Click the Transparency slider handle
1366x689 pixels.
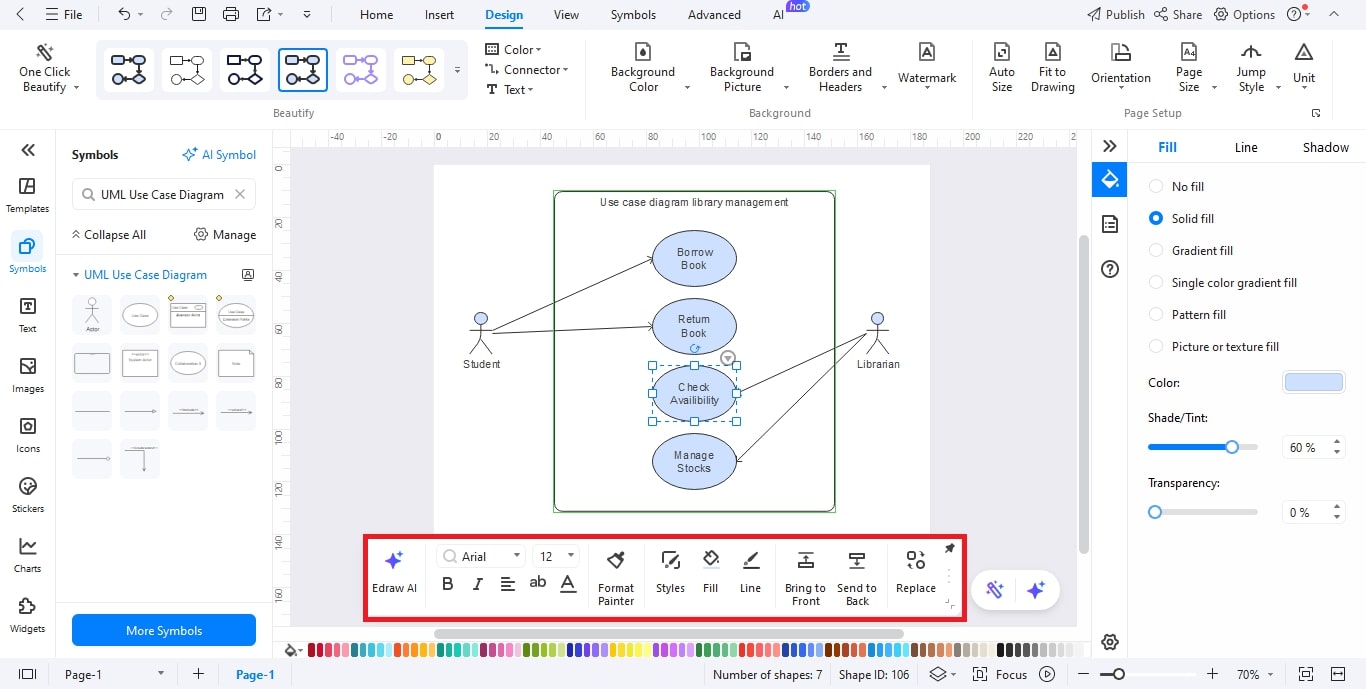[1155, 511]
